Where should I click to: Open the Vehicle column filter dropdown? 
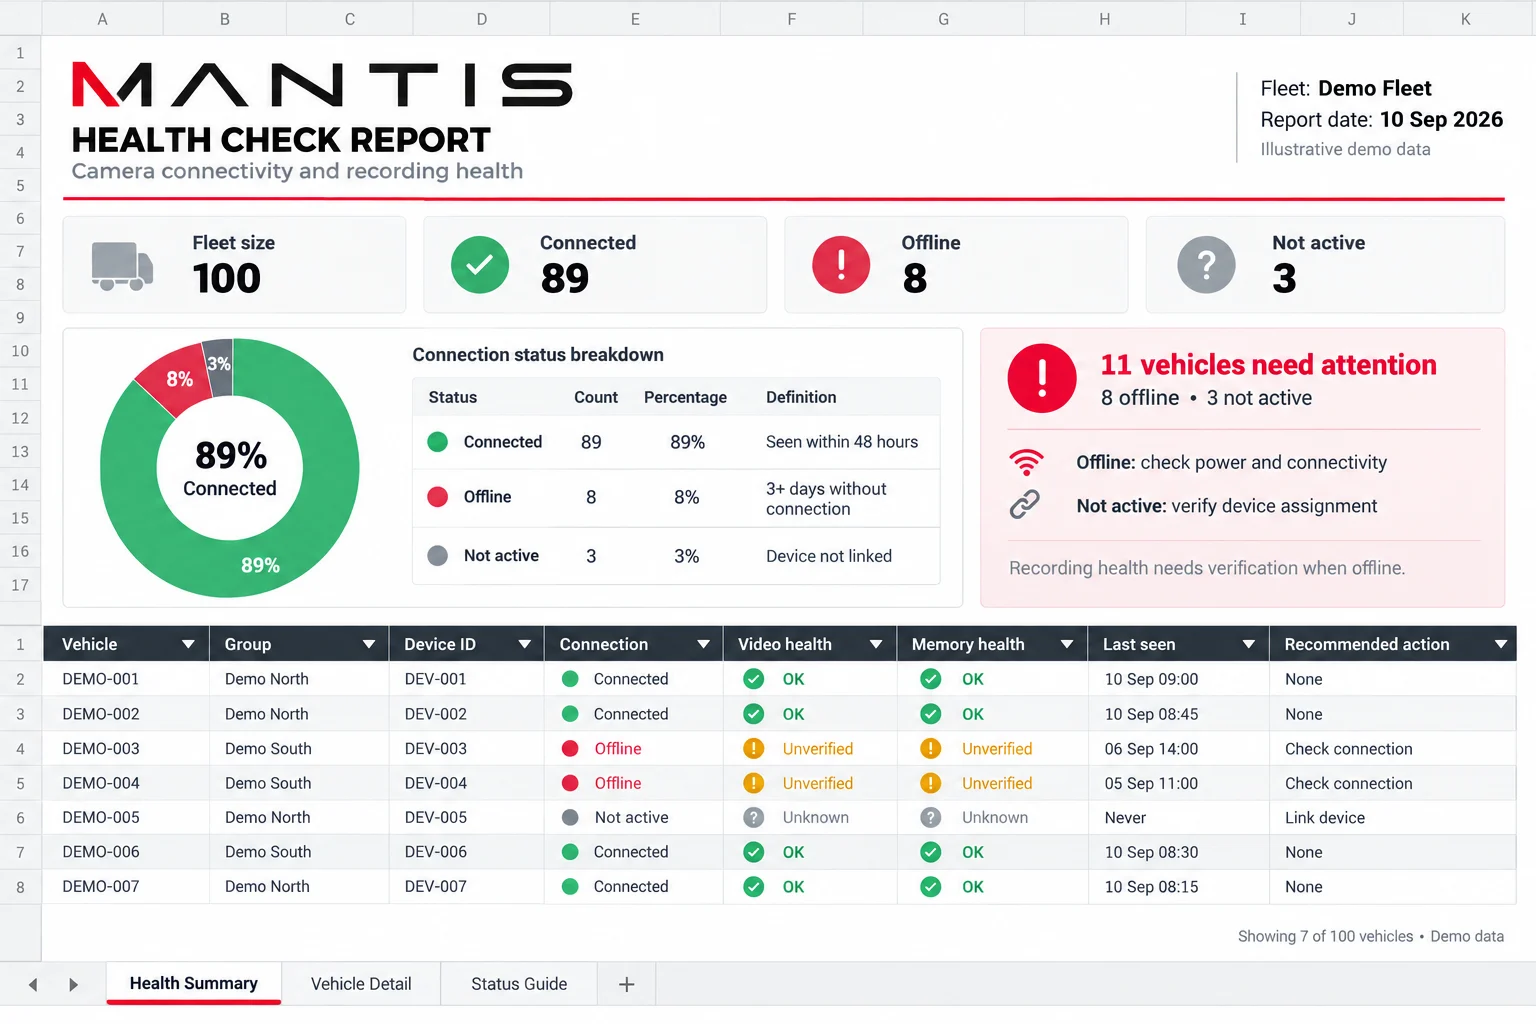coord(188,644)
